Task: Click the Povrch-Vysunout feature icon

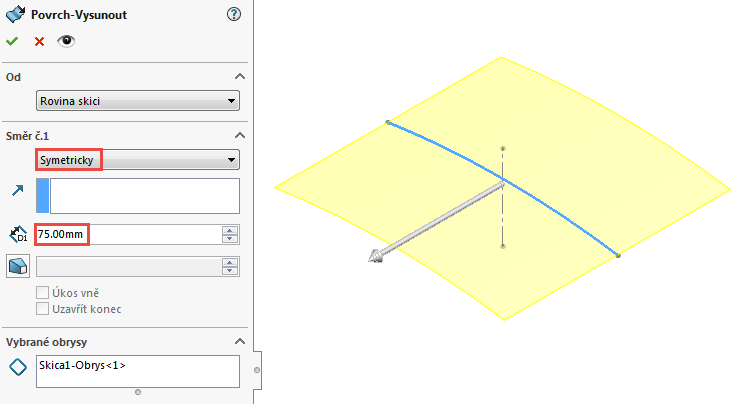Action: pos(15,14)
